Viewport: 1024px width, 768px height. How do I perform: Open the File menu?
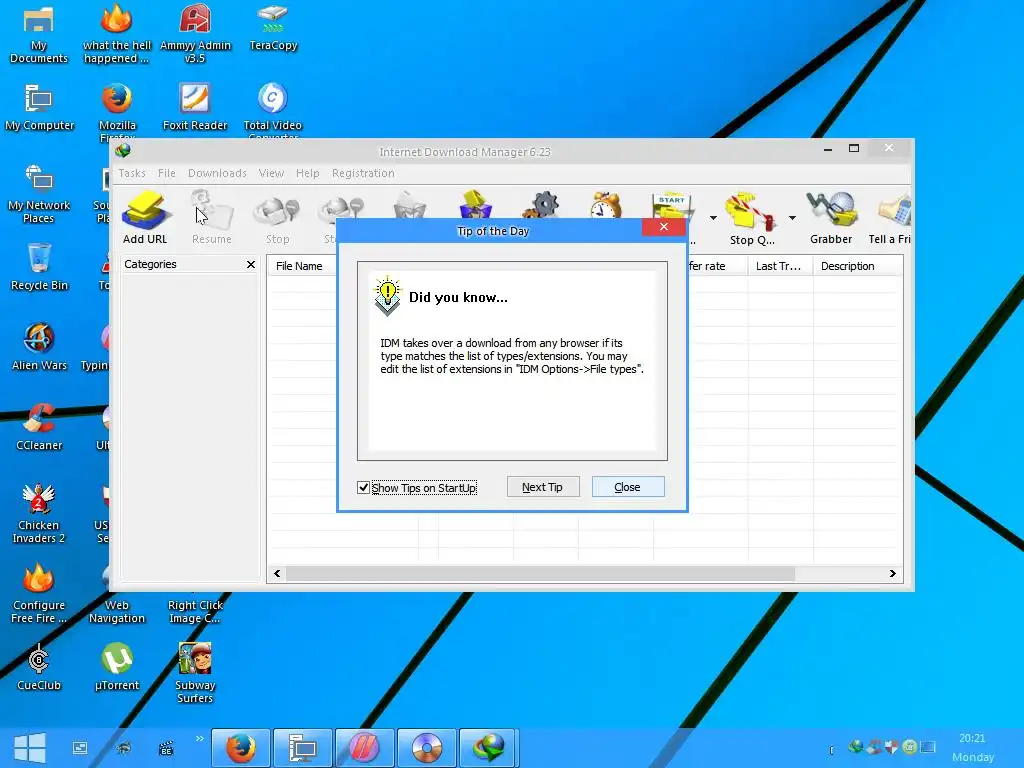coord(167,173)
